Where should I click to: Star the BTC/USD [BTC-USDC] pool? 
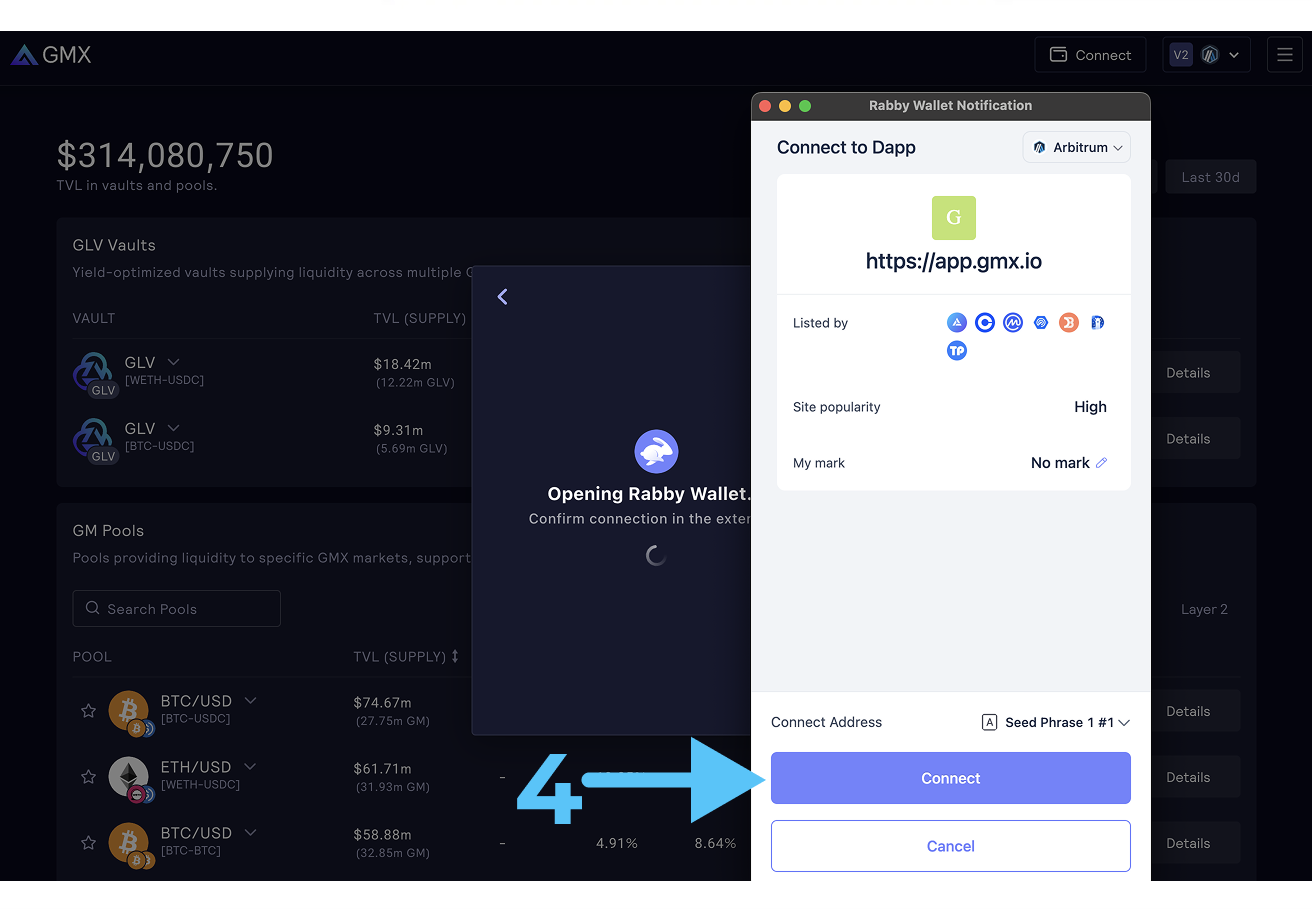pyautogui.click(x=88, y=711)
